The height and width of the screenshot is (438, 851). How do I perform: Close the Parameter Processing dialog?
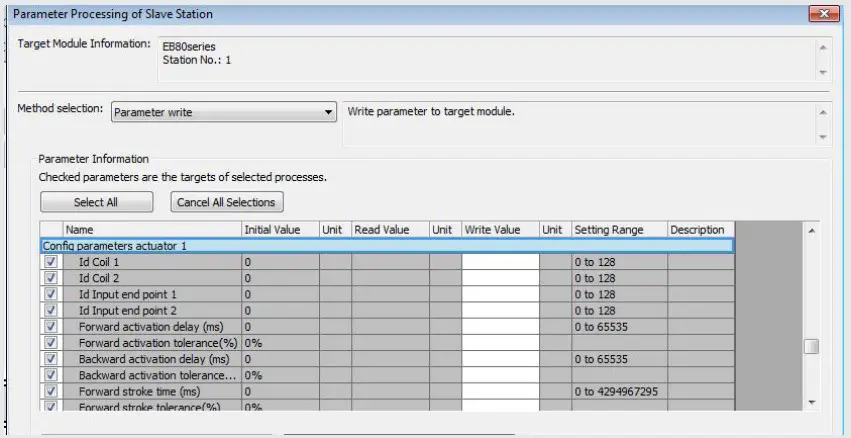click(824, 14)
